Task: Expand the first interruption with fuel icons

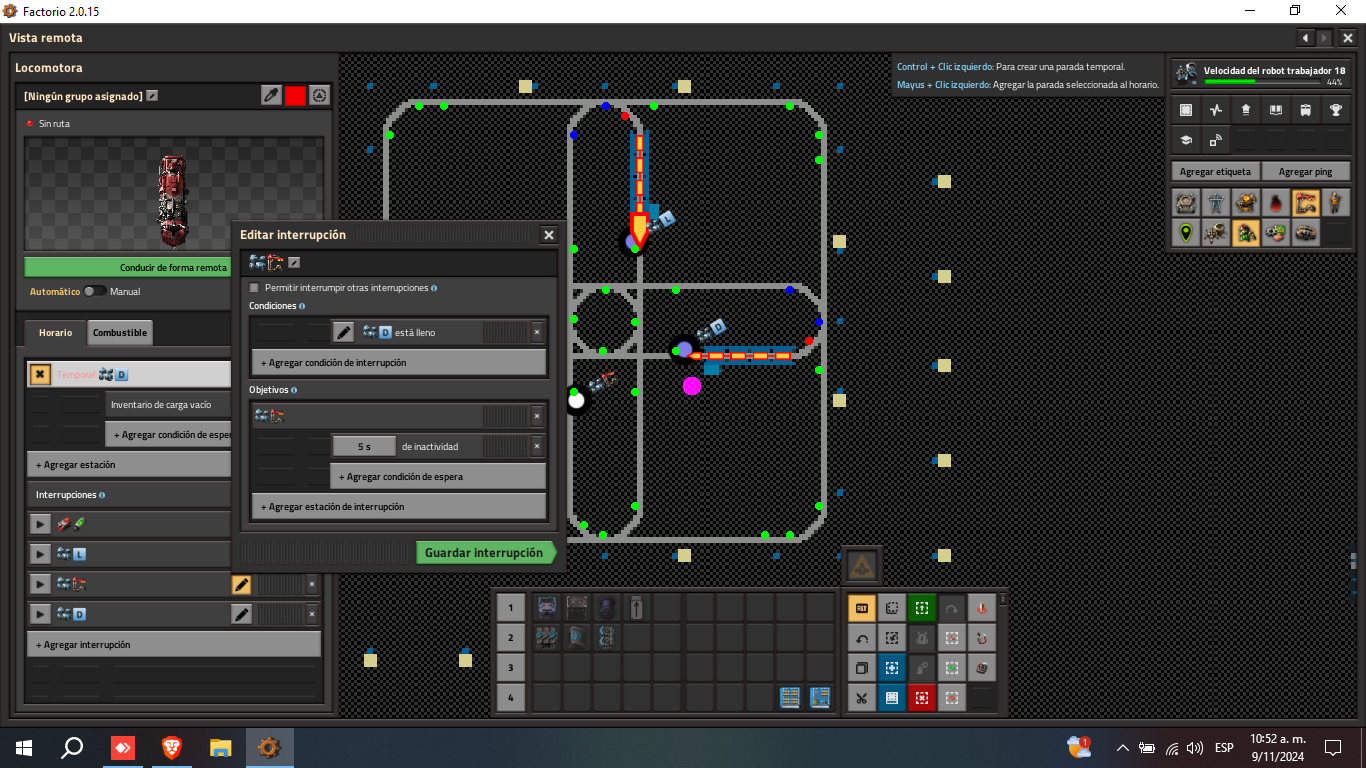Action: (39, 523)
